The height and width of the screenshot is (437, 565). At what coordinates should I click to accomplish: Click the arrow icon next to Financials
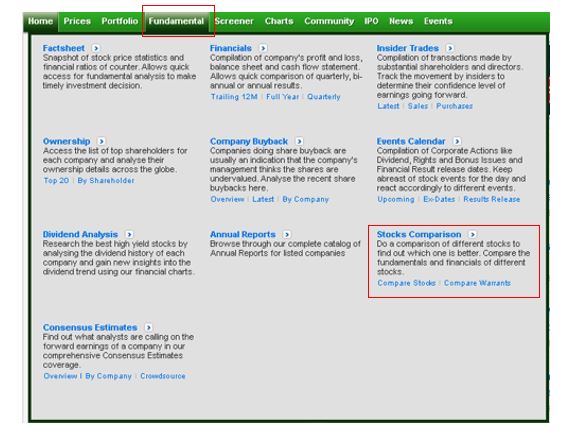(x=263, y=48)
